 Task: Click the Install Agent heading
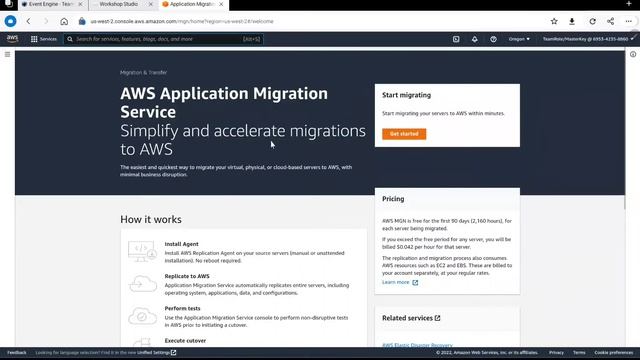click(181, 244)
